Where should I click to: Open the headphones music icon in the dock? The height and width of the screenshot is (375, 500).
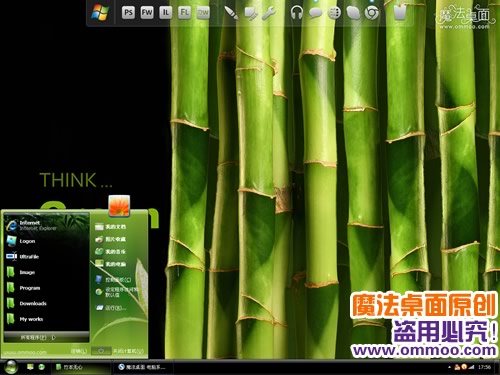pyautogui.click(x=296, y=13)
